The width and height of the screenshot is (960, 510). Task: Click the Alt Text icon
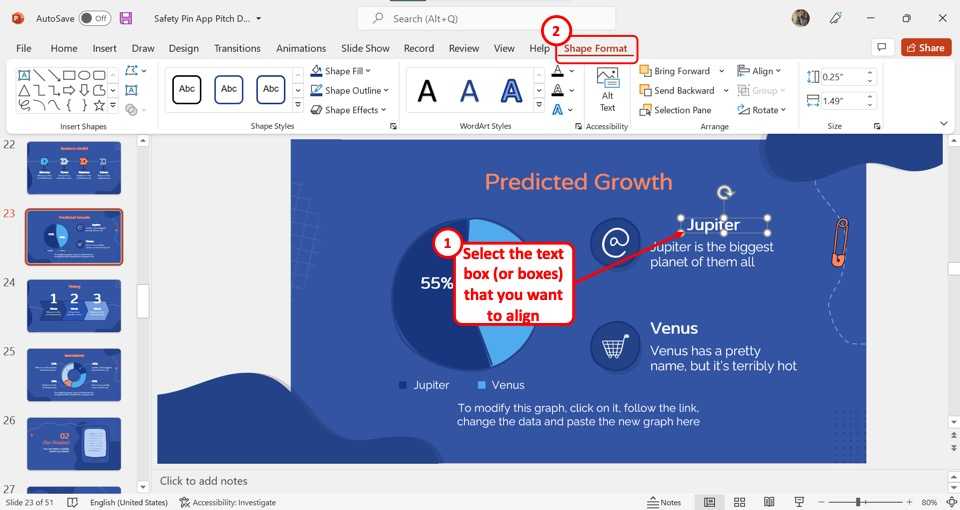[x=607, y=88]
